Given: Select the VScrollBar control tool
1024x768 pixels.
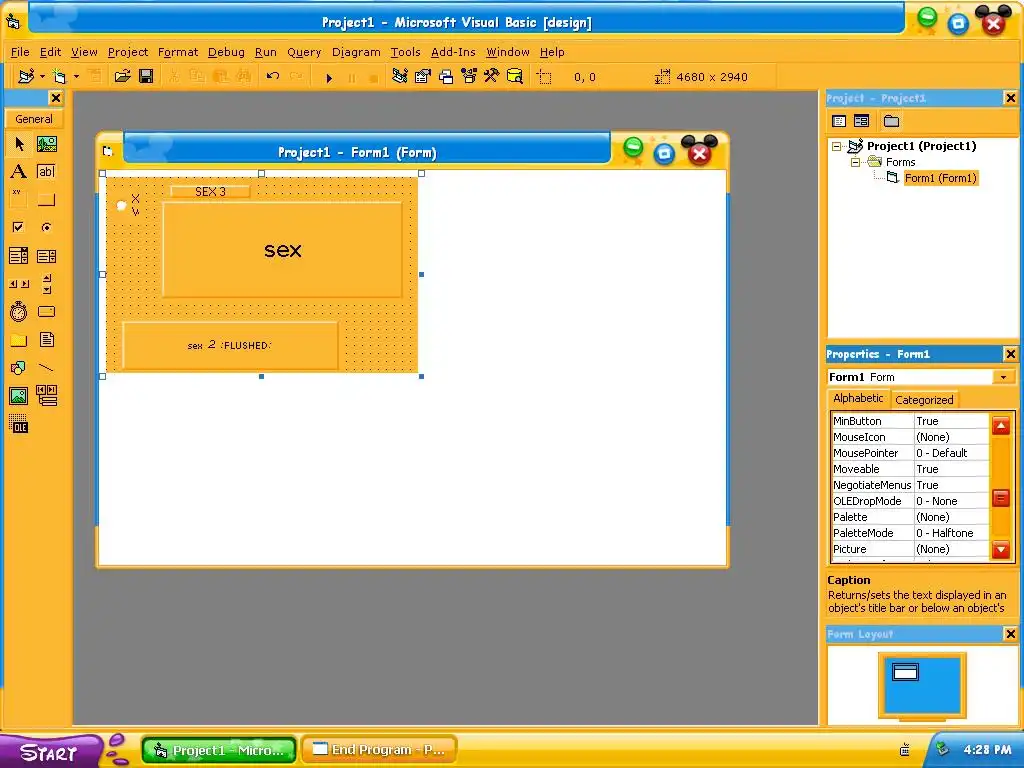Looking at the screenshot, I should tap(46, 283).
